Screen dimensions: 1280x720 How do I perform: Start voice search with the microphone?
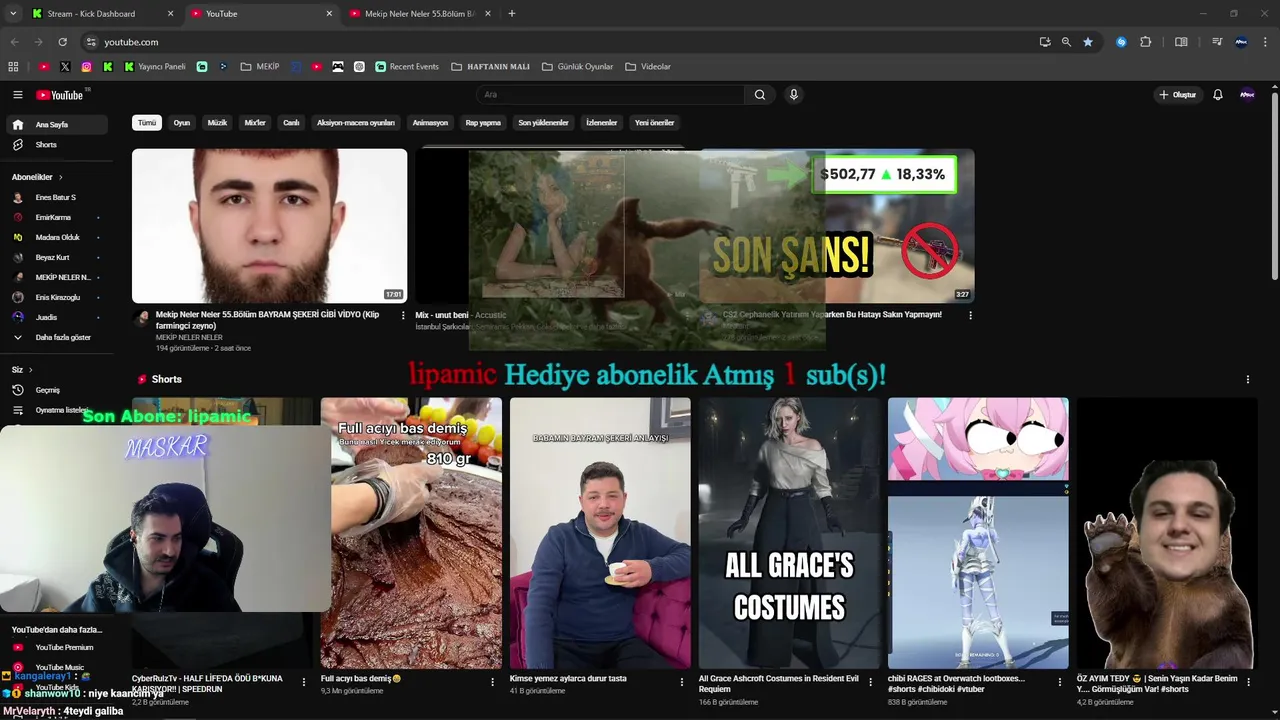coord(794,95)
